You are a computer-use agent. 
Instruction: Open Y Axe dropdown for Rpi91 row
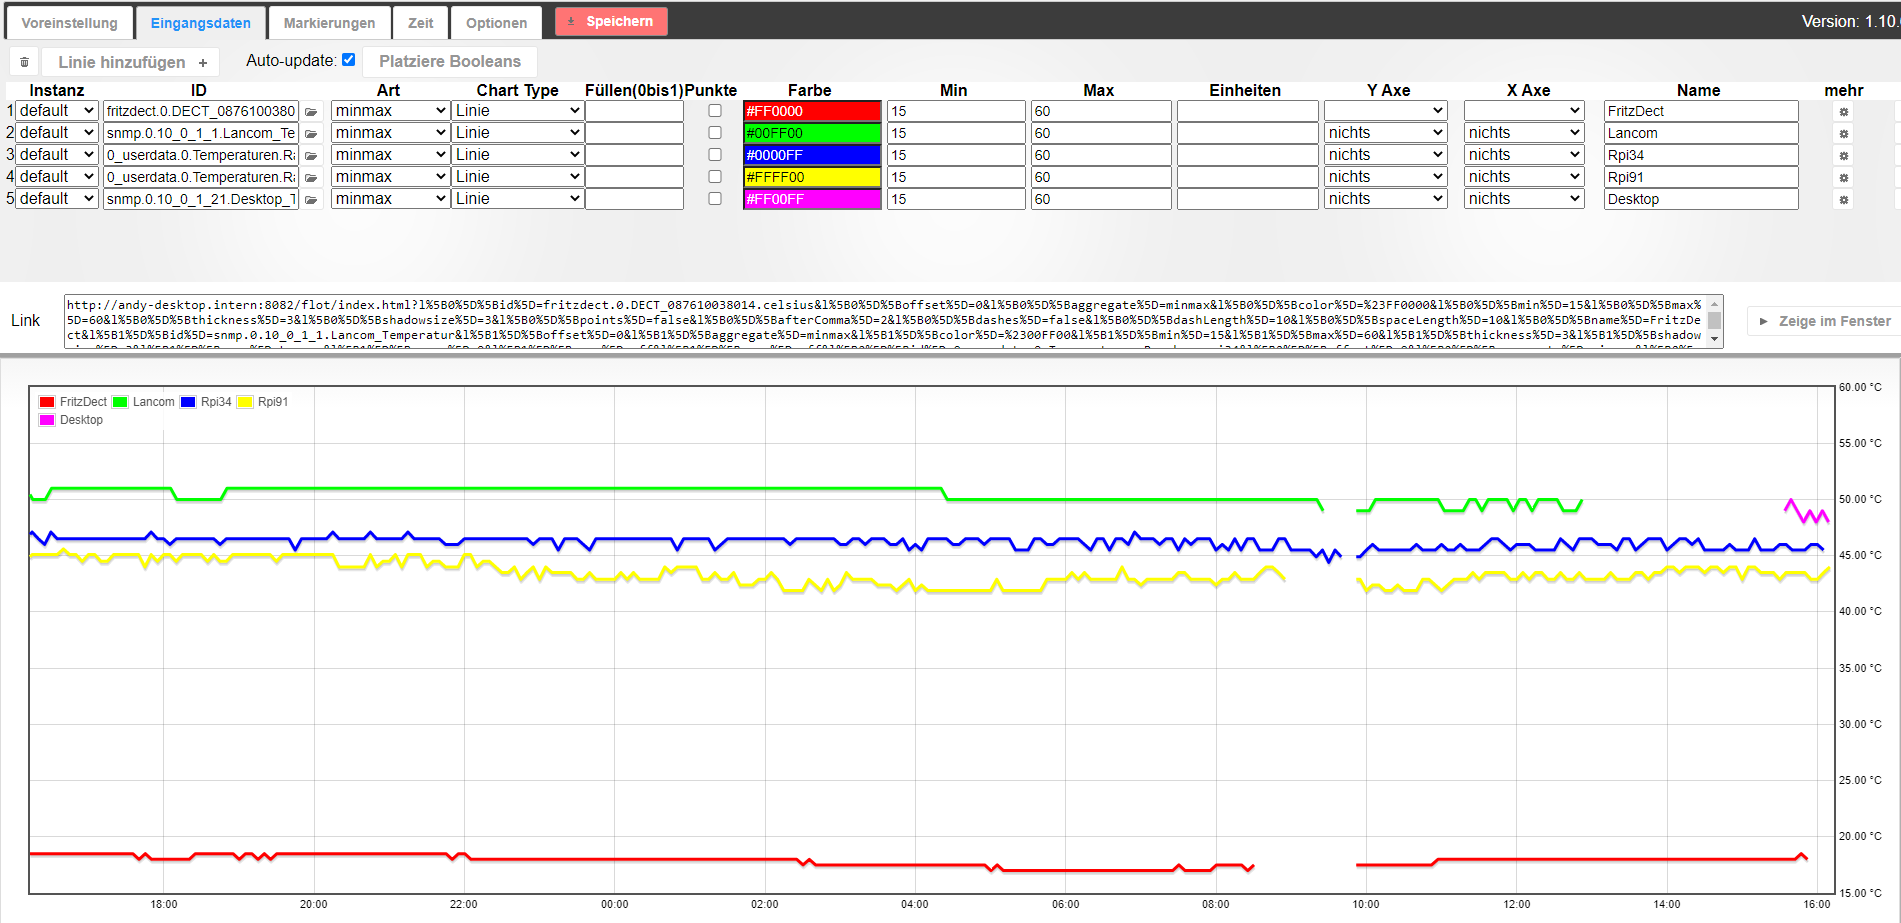pos(1385,177)
